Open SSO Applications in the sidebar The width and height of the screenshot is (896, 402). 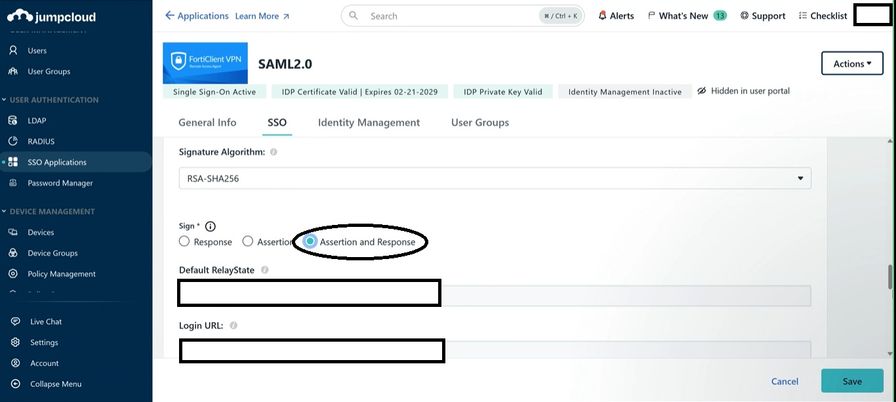point(75,162)
